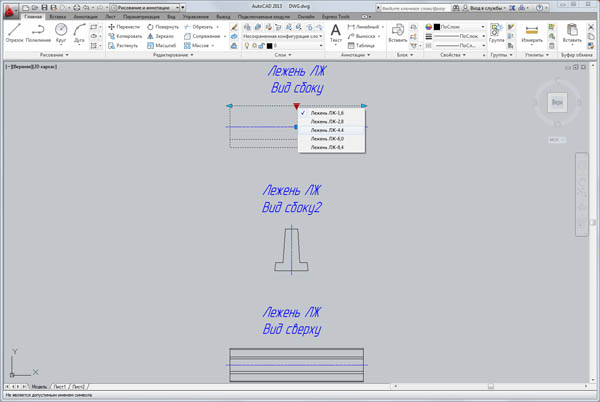Expand the Утилиты panel
The height and width of the screenshot is (402, 600).
pos(536,55)
